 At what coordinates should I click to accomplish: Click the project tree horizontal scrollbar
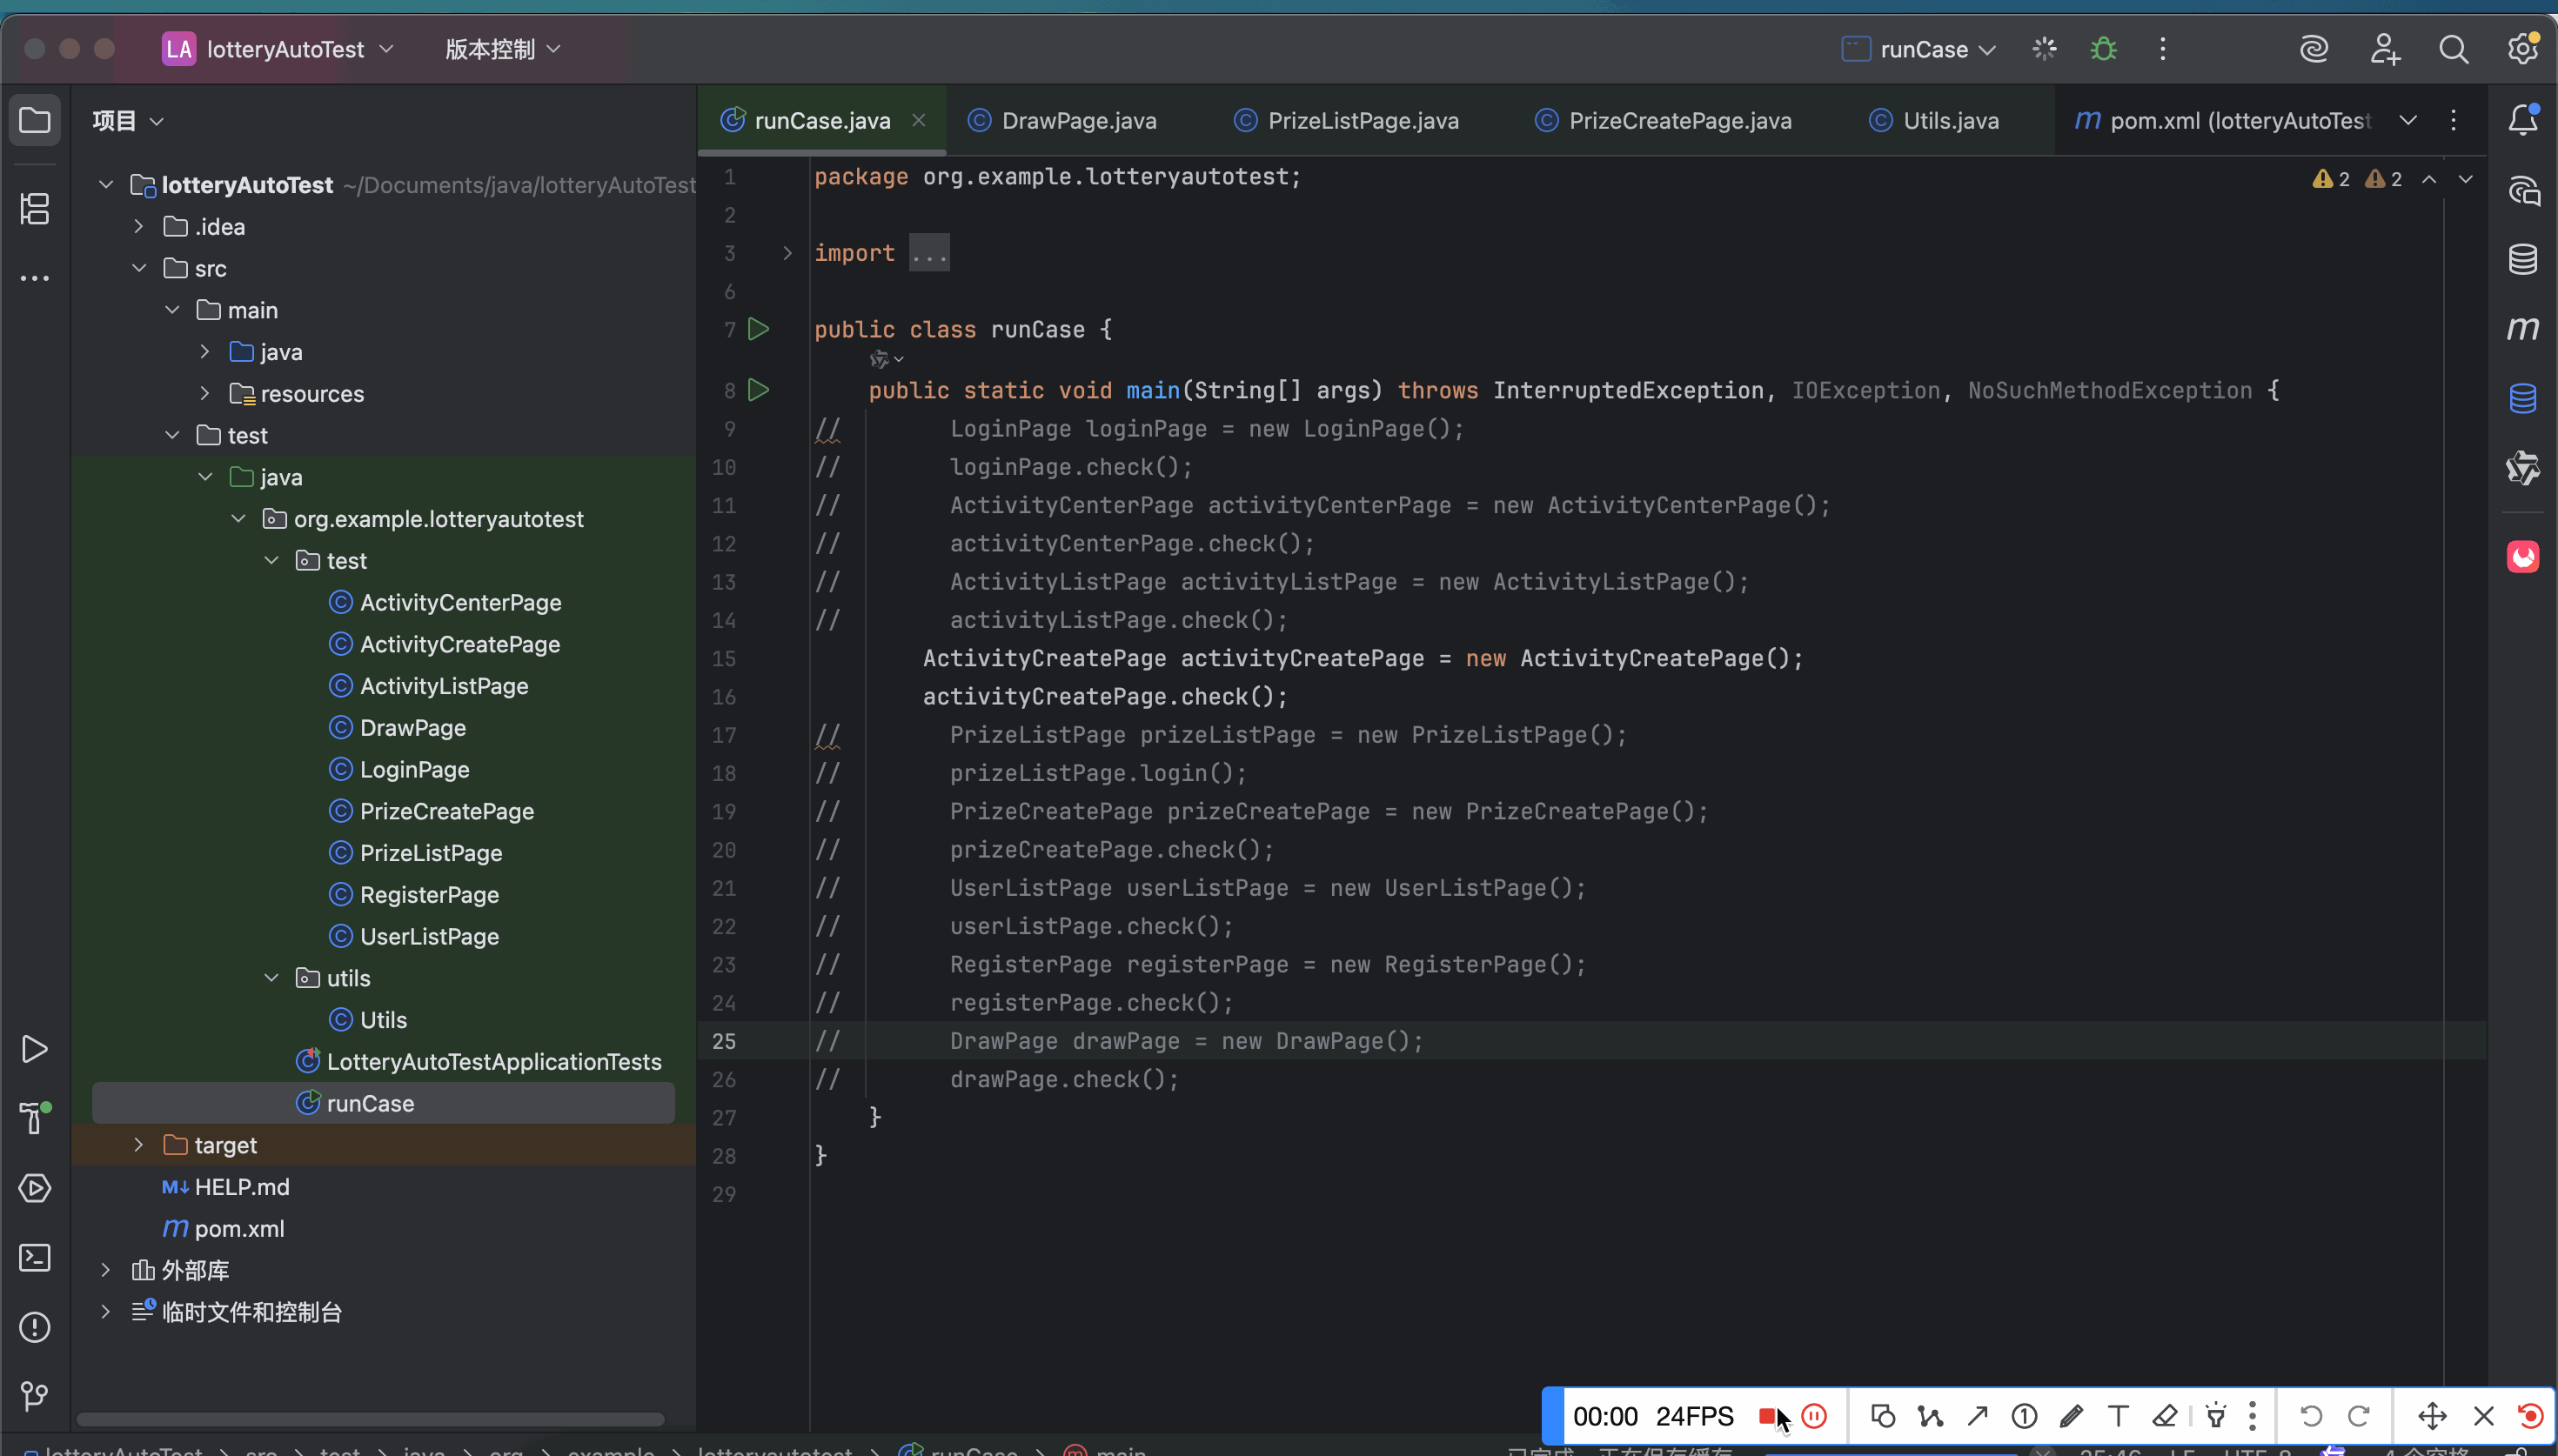click(370, 1419)
